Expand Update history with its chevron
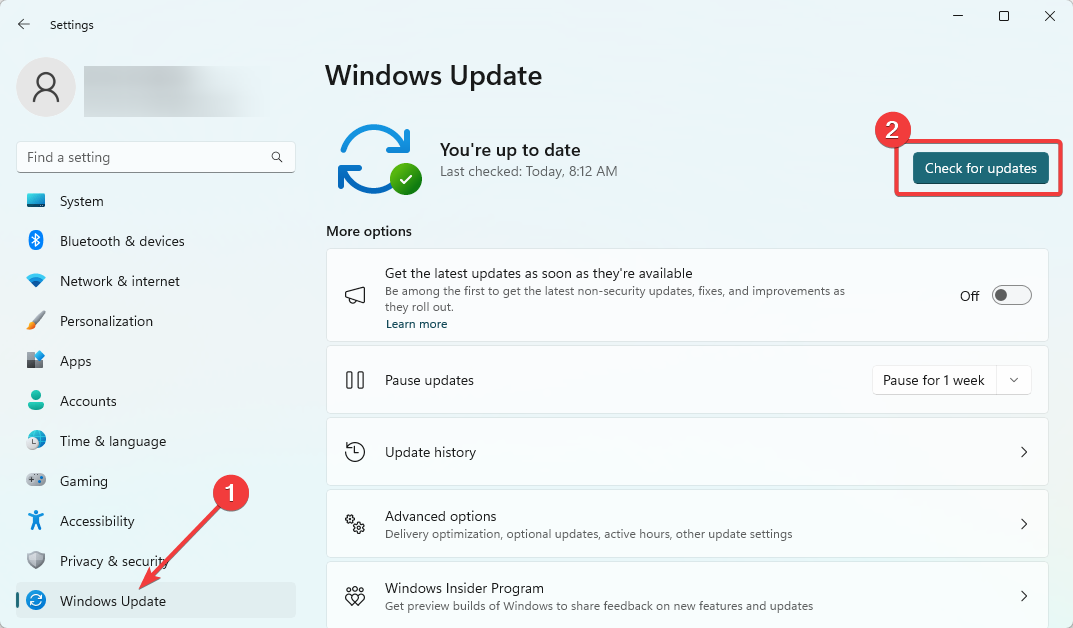This screenshot has width=1073, height=628. point(1024,452)
